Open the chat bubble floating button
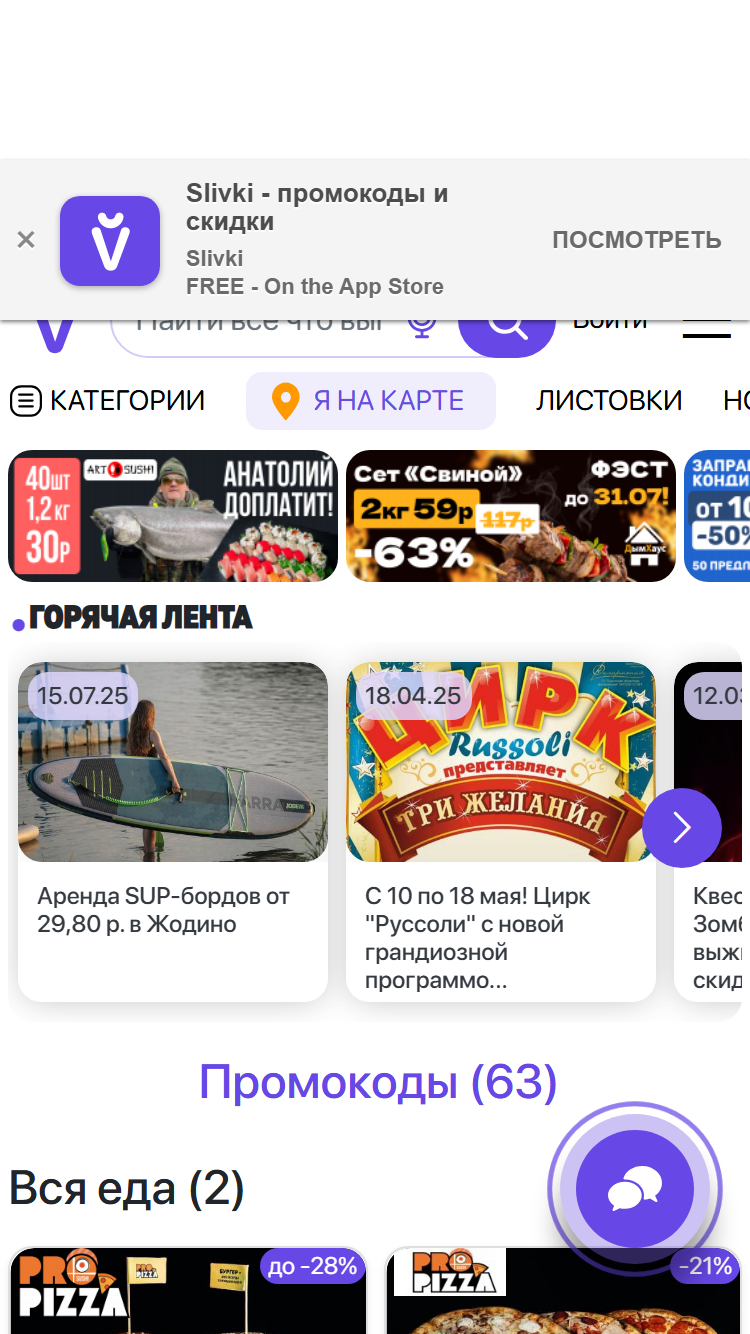750x1334 pixels. click(x=635, y=1189)
